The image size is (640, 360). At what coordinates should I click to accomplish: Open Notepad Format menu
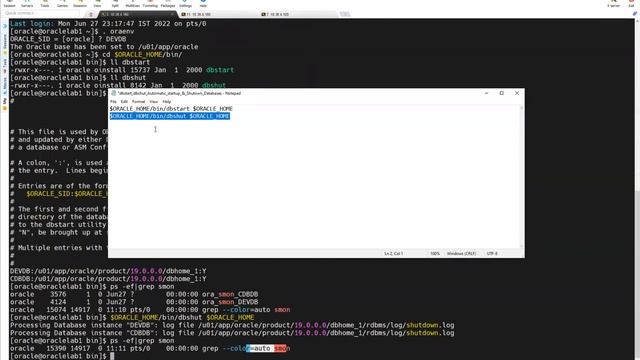(x=138, y=102)
